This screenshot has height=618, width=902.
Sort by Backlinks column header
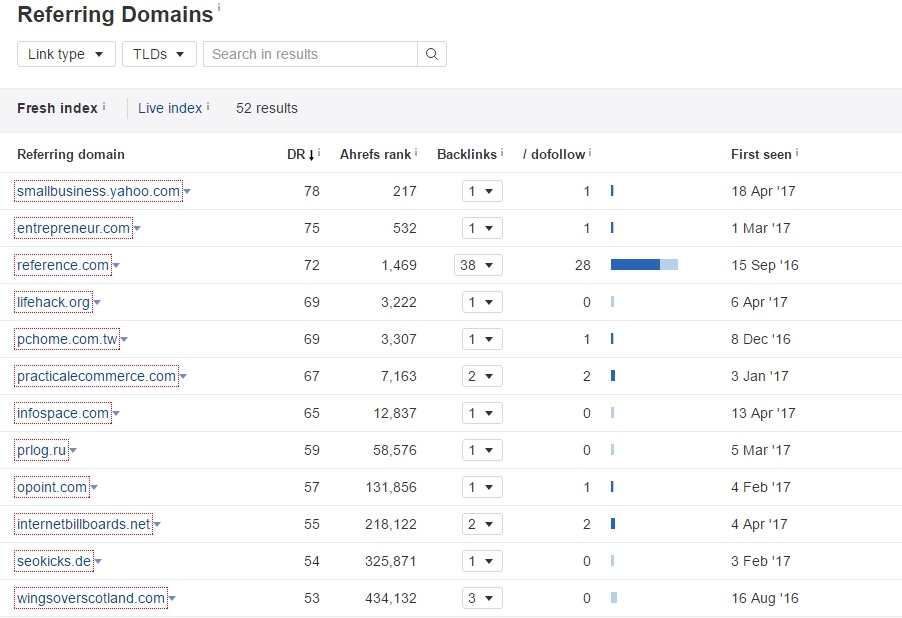click(x=467, y=154)
